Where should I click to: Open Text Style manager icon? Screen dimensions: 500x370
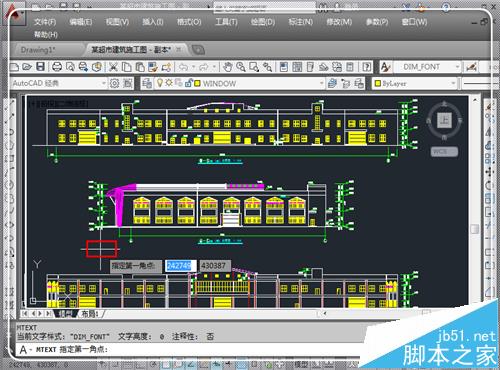coord(385,67)
